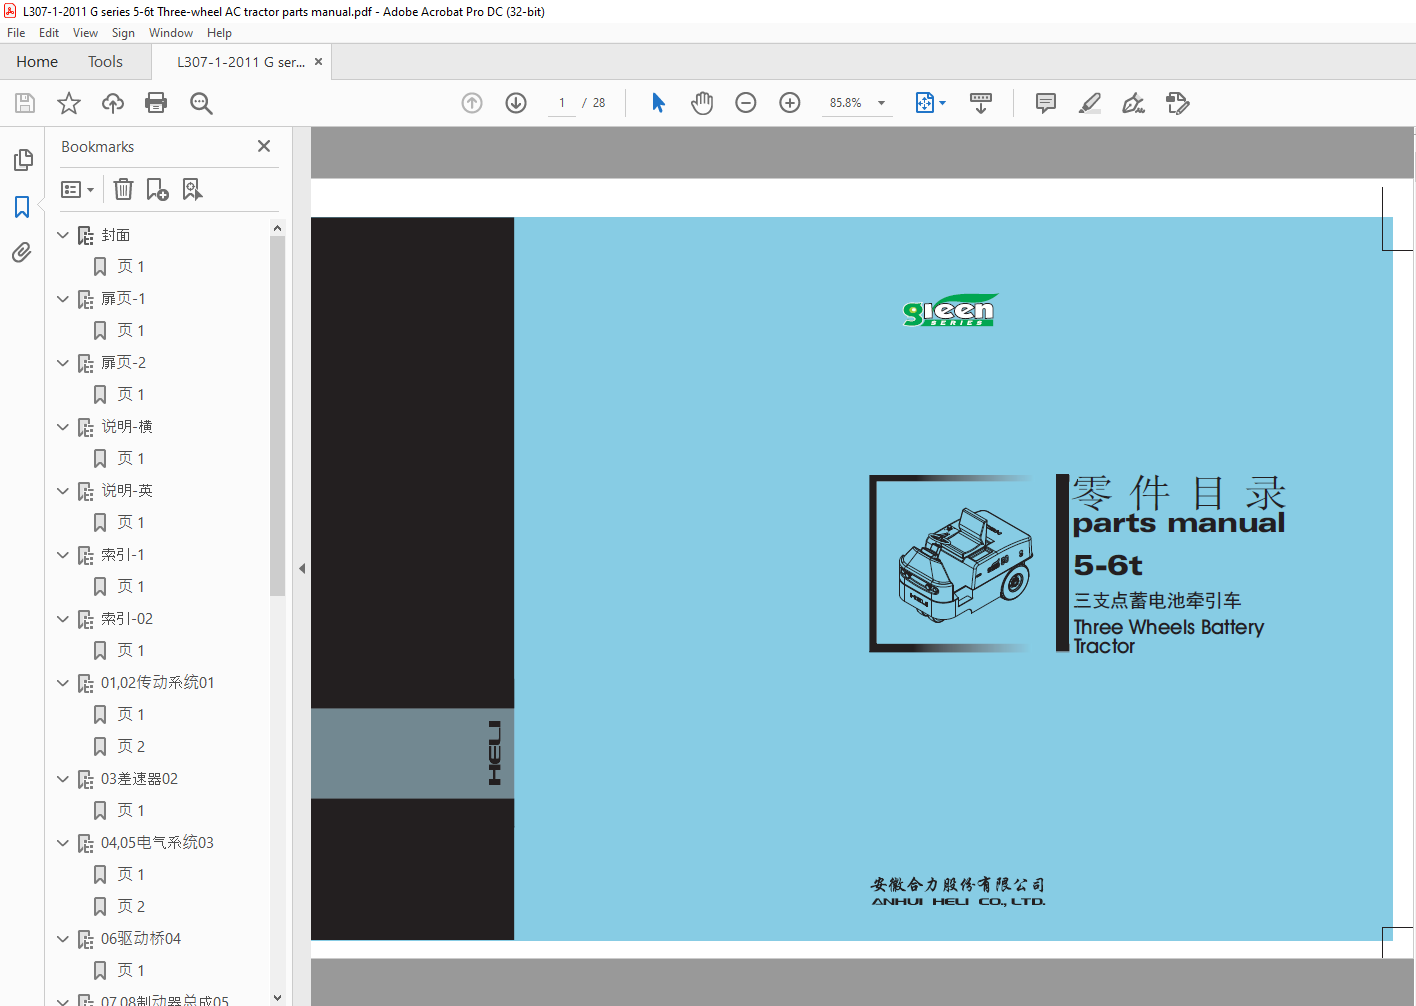Select 页 2 under 01,02传动系统01
The width and height of the screenshot is (1416, 1006).
pyautogui.click(x=131, y=746)
